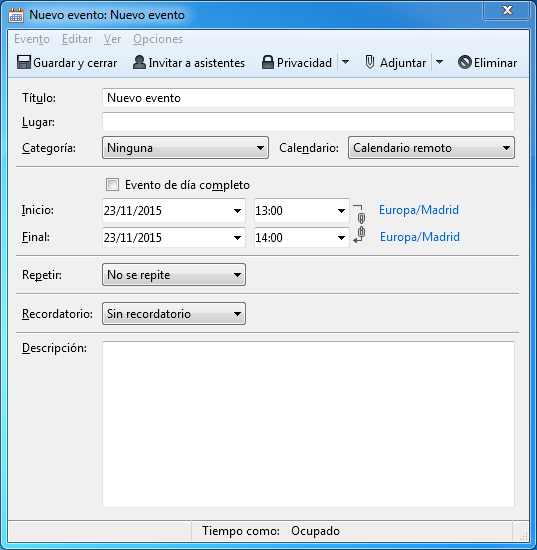The width and height of the screenshot is (537, 550).
Task: Click the Adjuntar paperclip icon
Action: click(x=370, y=62)
